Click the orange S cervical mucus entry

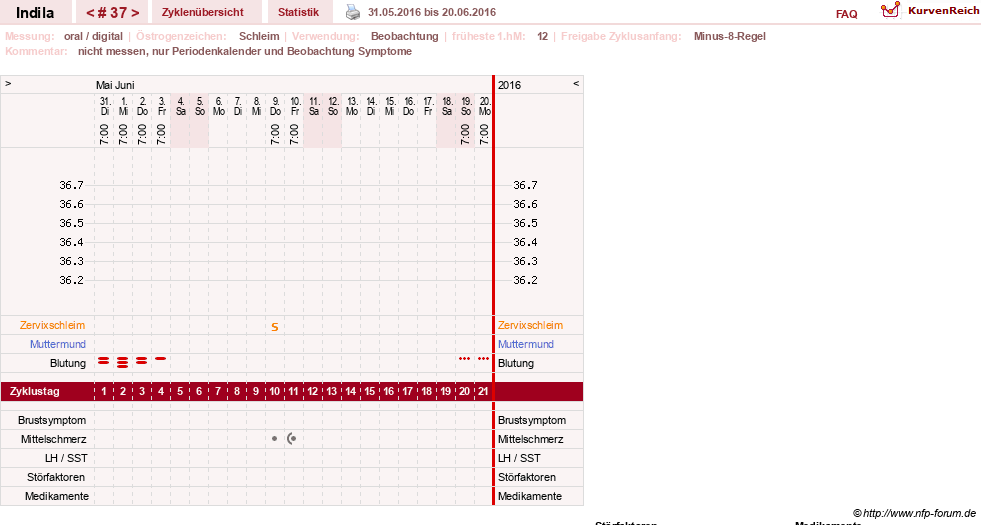point(275,327)
